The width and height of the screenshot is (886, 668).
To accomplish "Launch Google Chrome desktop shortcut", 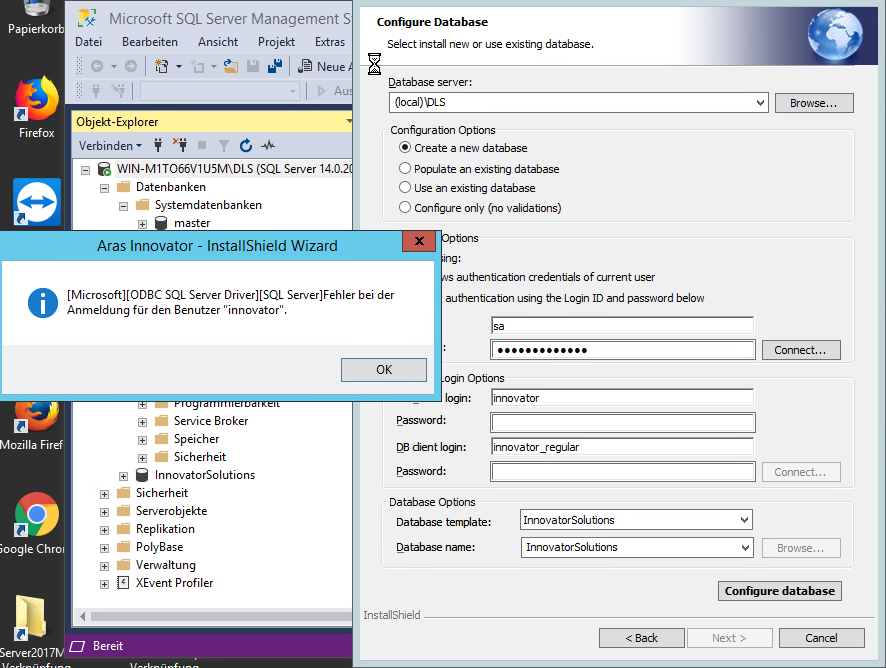I will (37, 515).
